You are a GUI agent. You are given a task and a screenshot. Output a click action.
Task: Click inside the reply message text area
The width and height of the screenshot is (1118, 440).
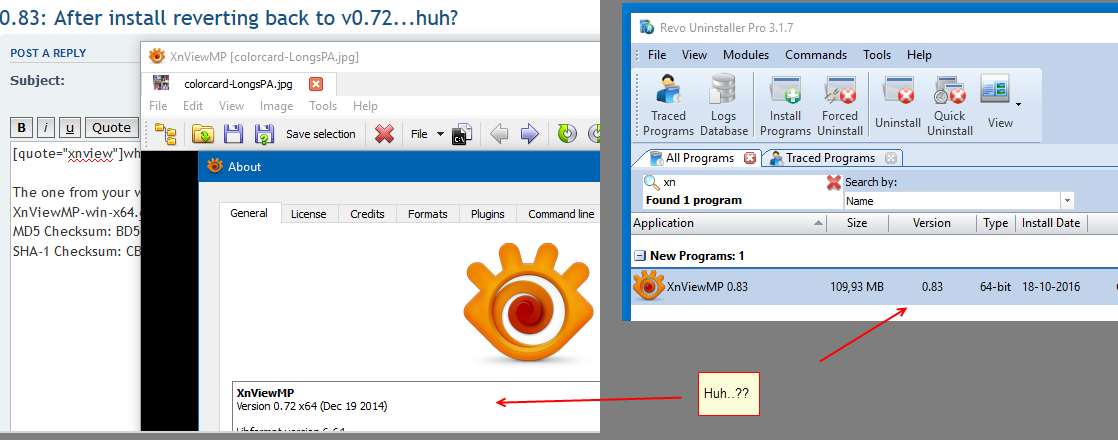point(76,285)
